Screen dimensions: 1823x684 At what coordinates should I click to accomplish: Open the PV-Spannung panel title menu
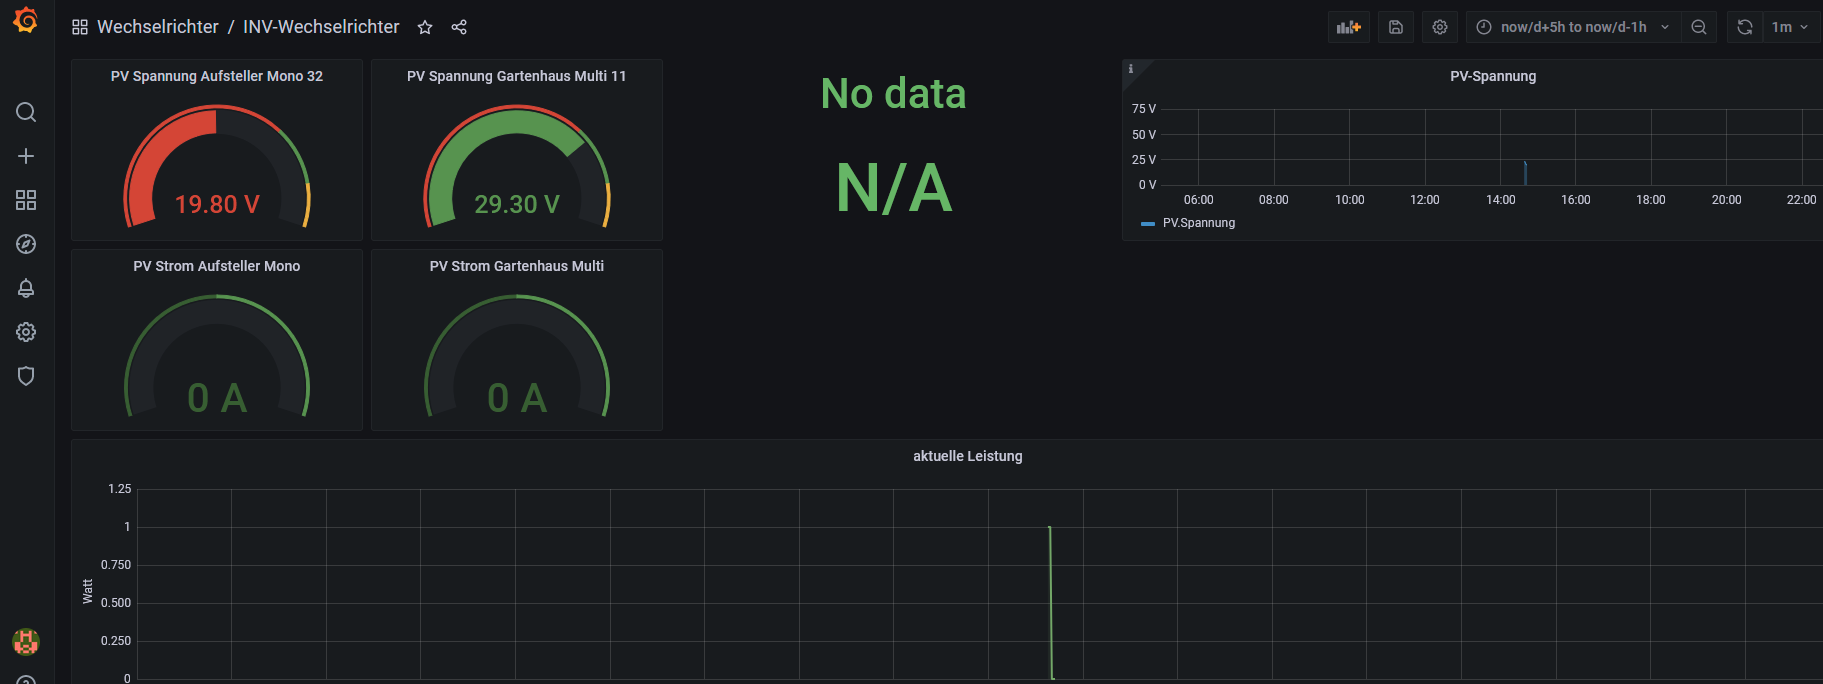(1492, 76)
